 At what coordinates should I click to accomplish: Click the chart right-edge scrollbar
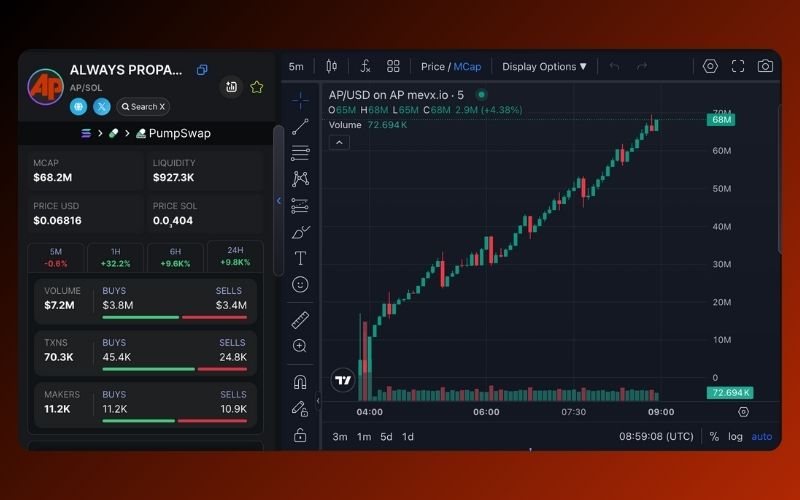(x=779, y=178)
